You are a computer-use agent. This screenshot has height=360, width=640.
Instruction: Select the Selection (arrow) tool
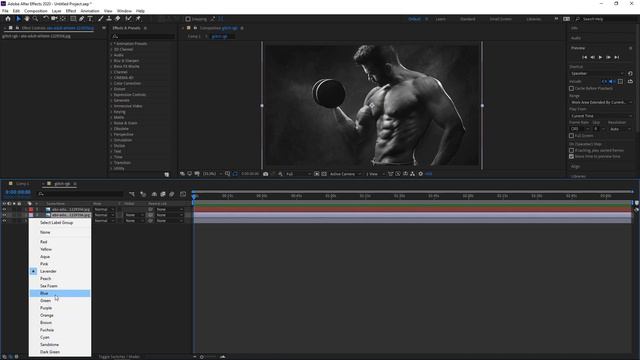[x=18, y=19]
